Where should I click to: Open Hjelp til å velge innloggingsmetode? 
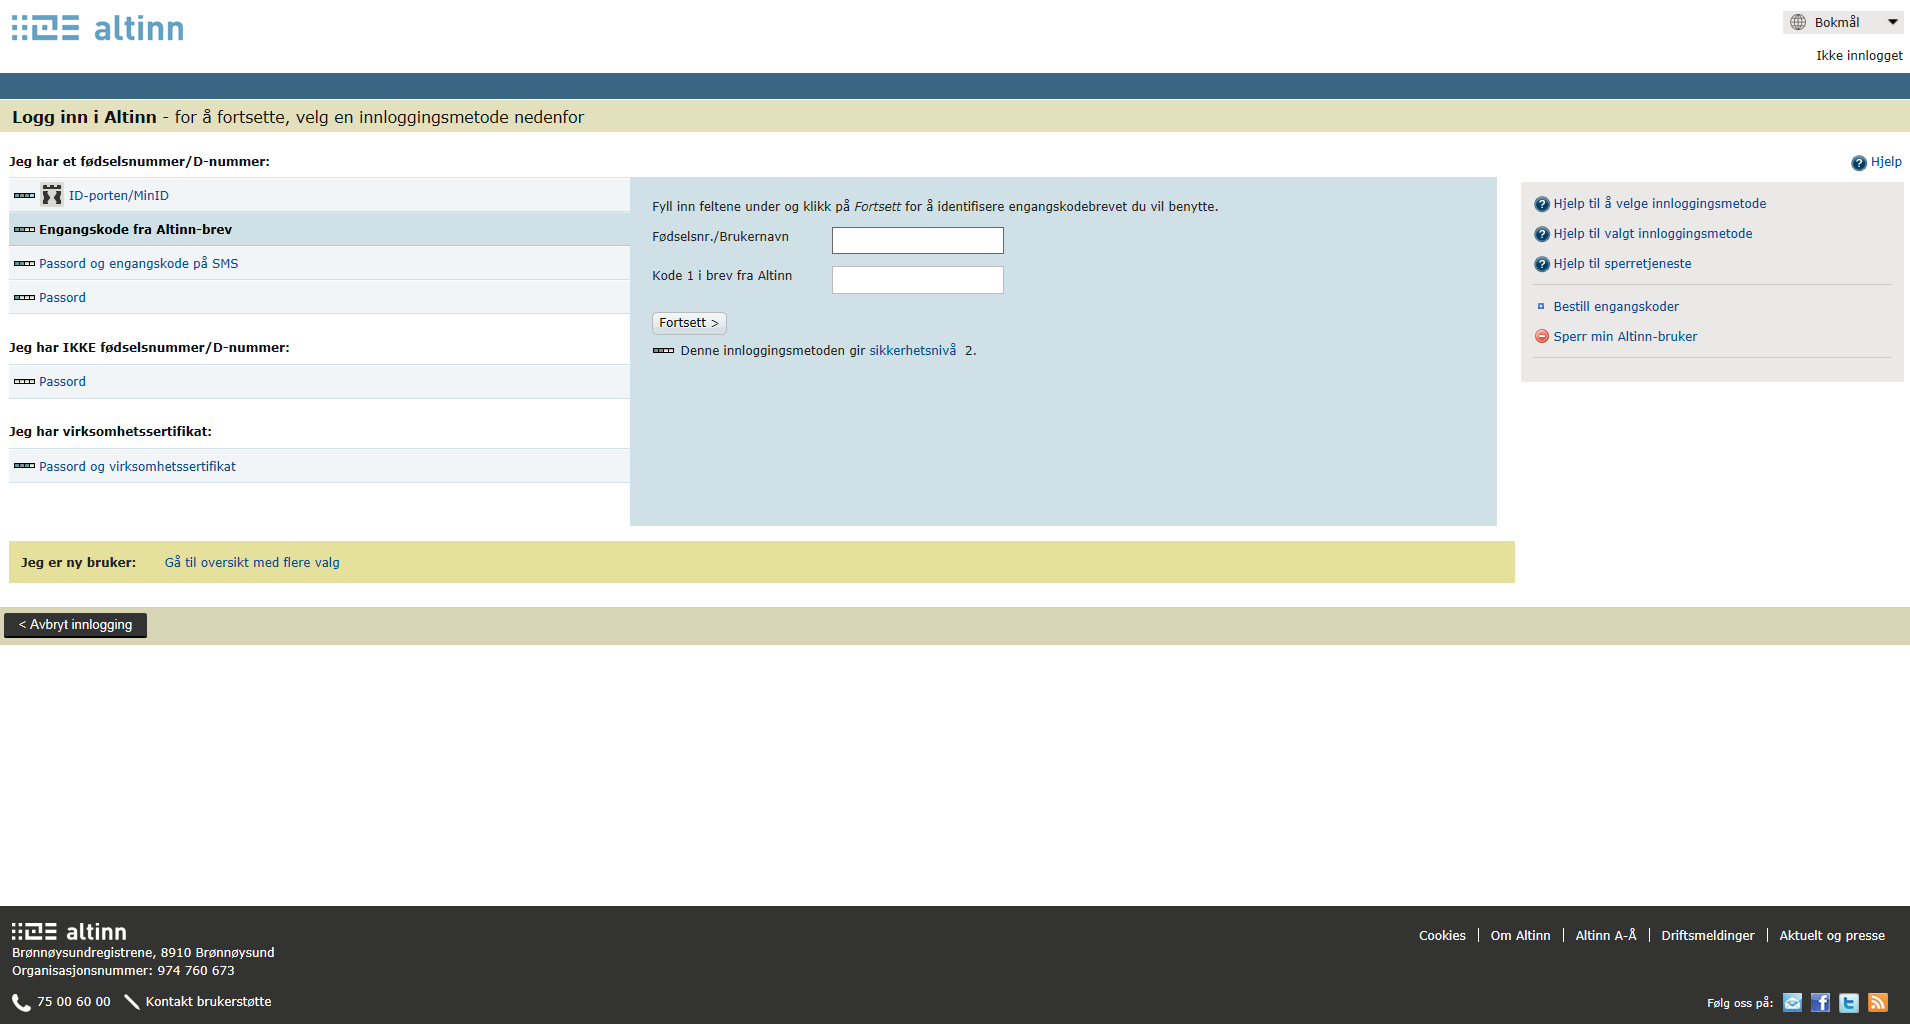point(1659,204)
